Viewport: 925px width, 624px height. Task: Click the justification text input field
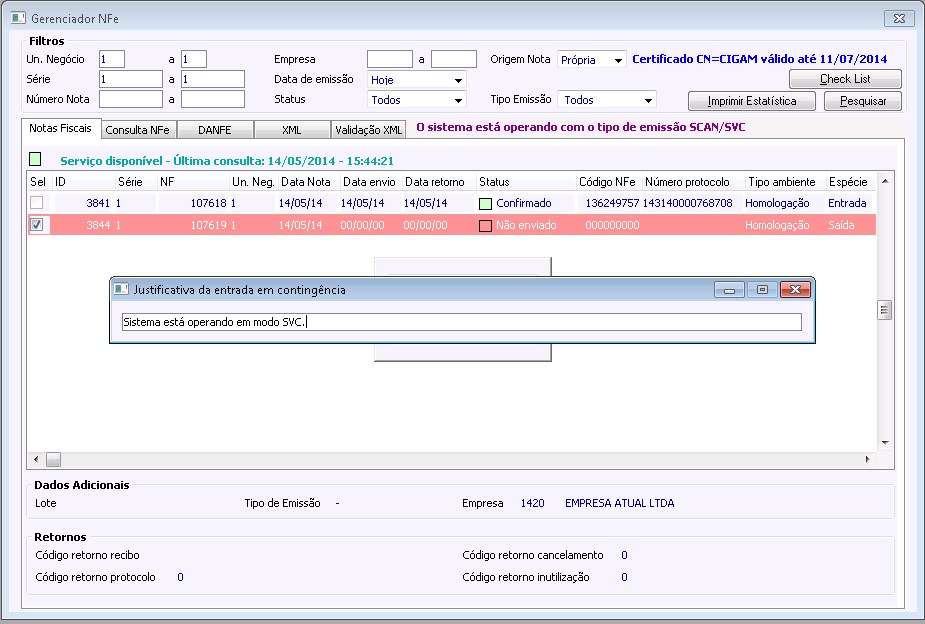[x=460, y=322]
